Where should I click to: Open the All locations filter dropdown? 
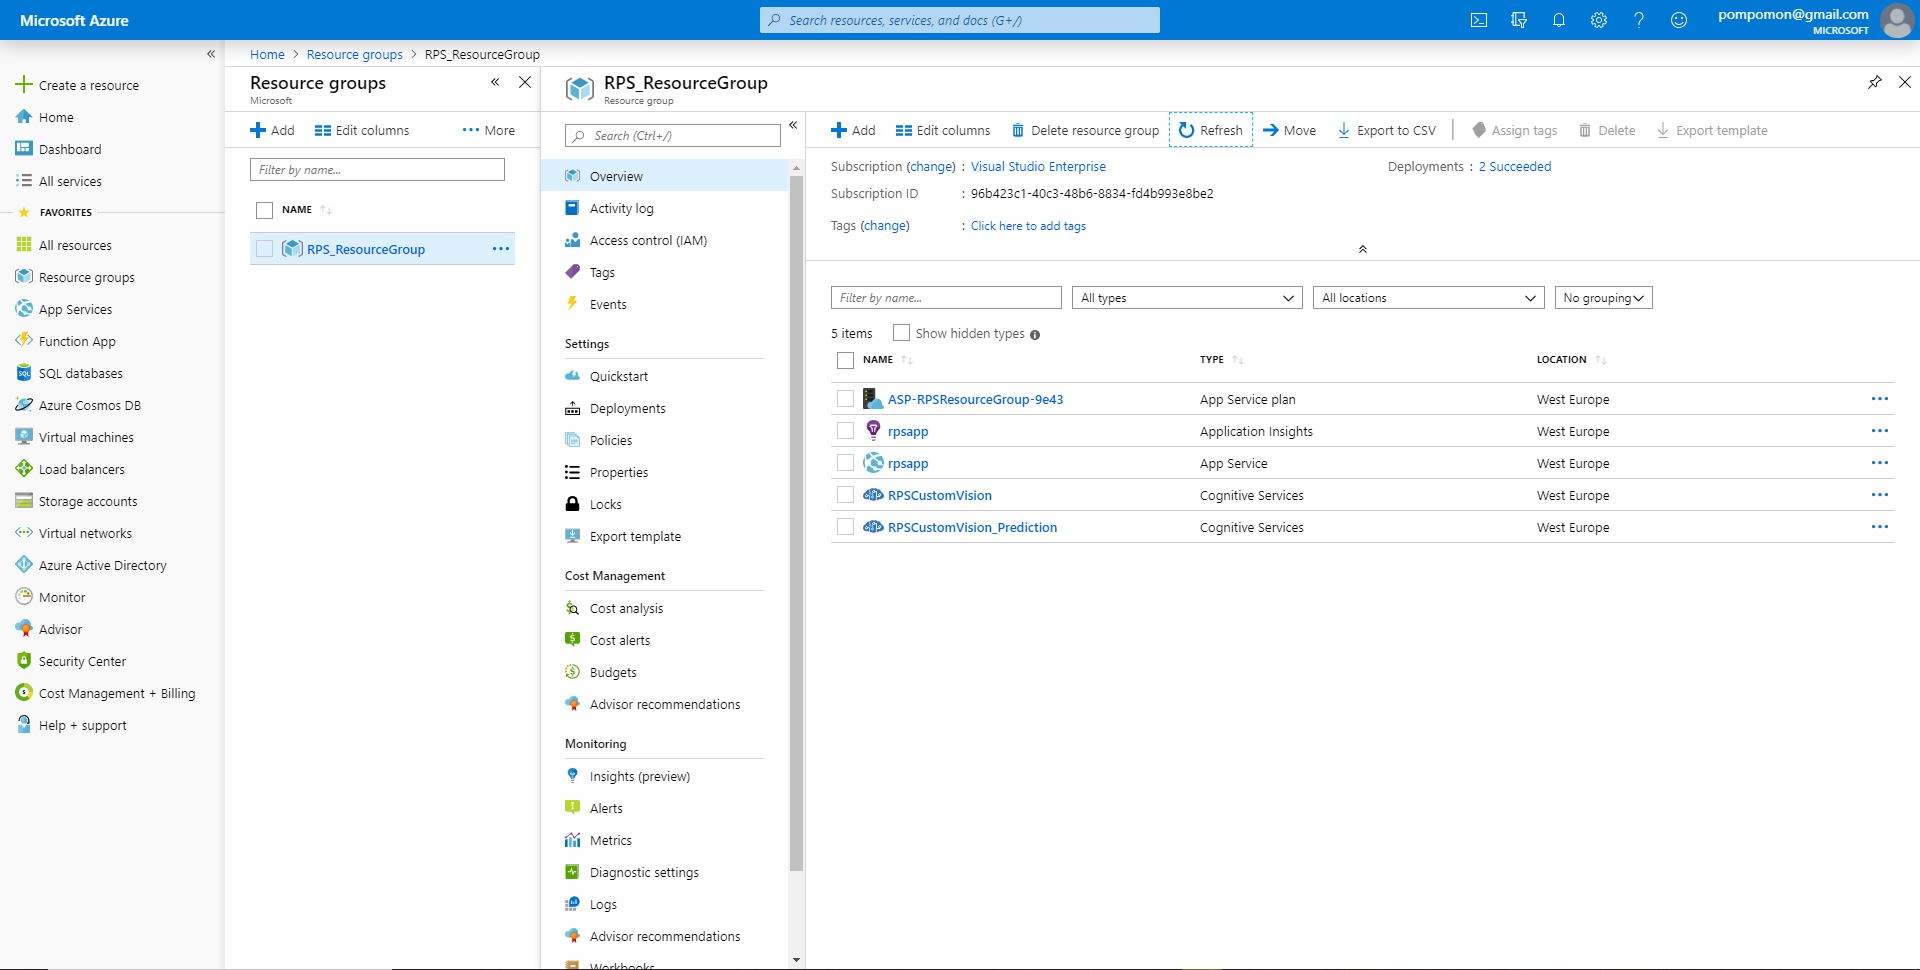(1428, 298)
